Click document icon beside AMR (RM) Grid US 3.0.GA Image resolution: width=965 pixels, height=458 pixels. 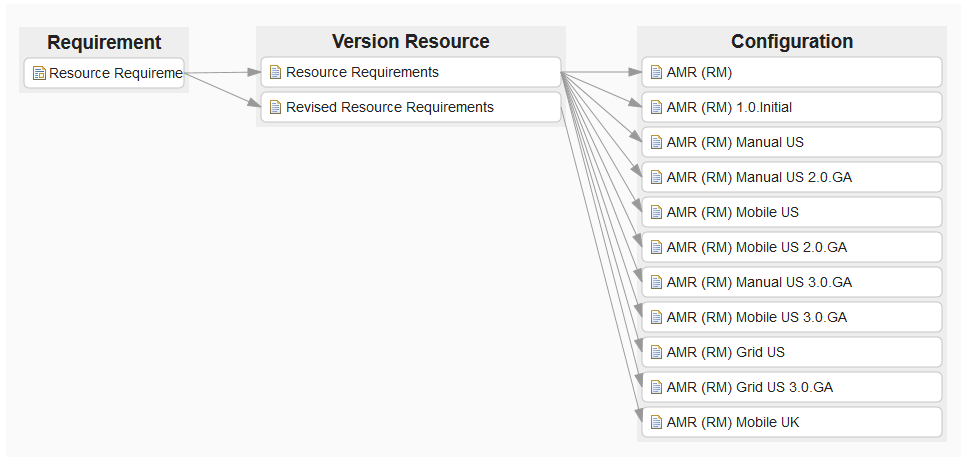pyautogui.click(x=656, y=387)
